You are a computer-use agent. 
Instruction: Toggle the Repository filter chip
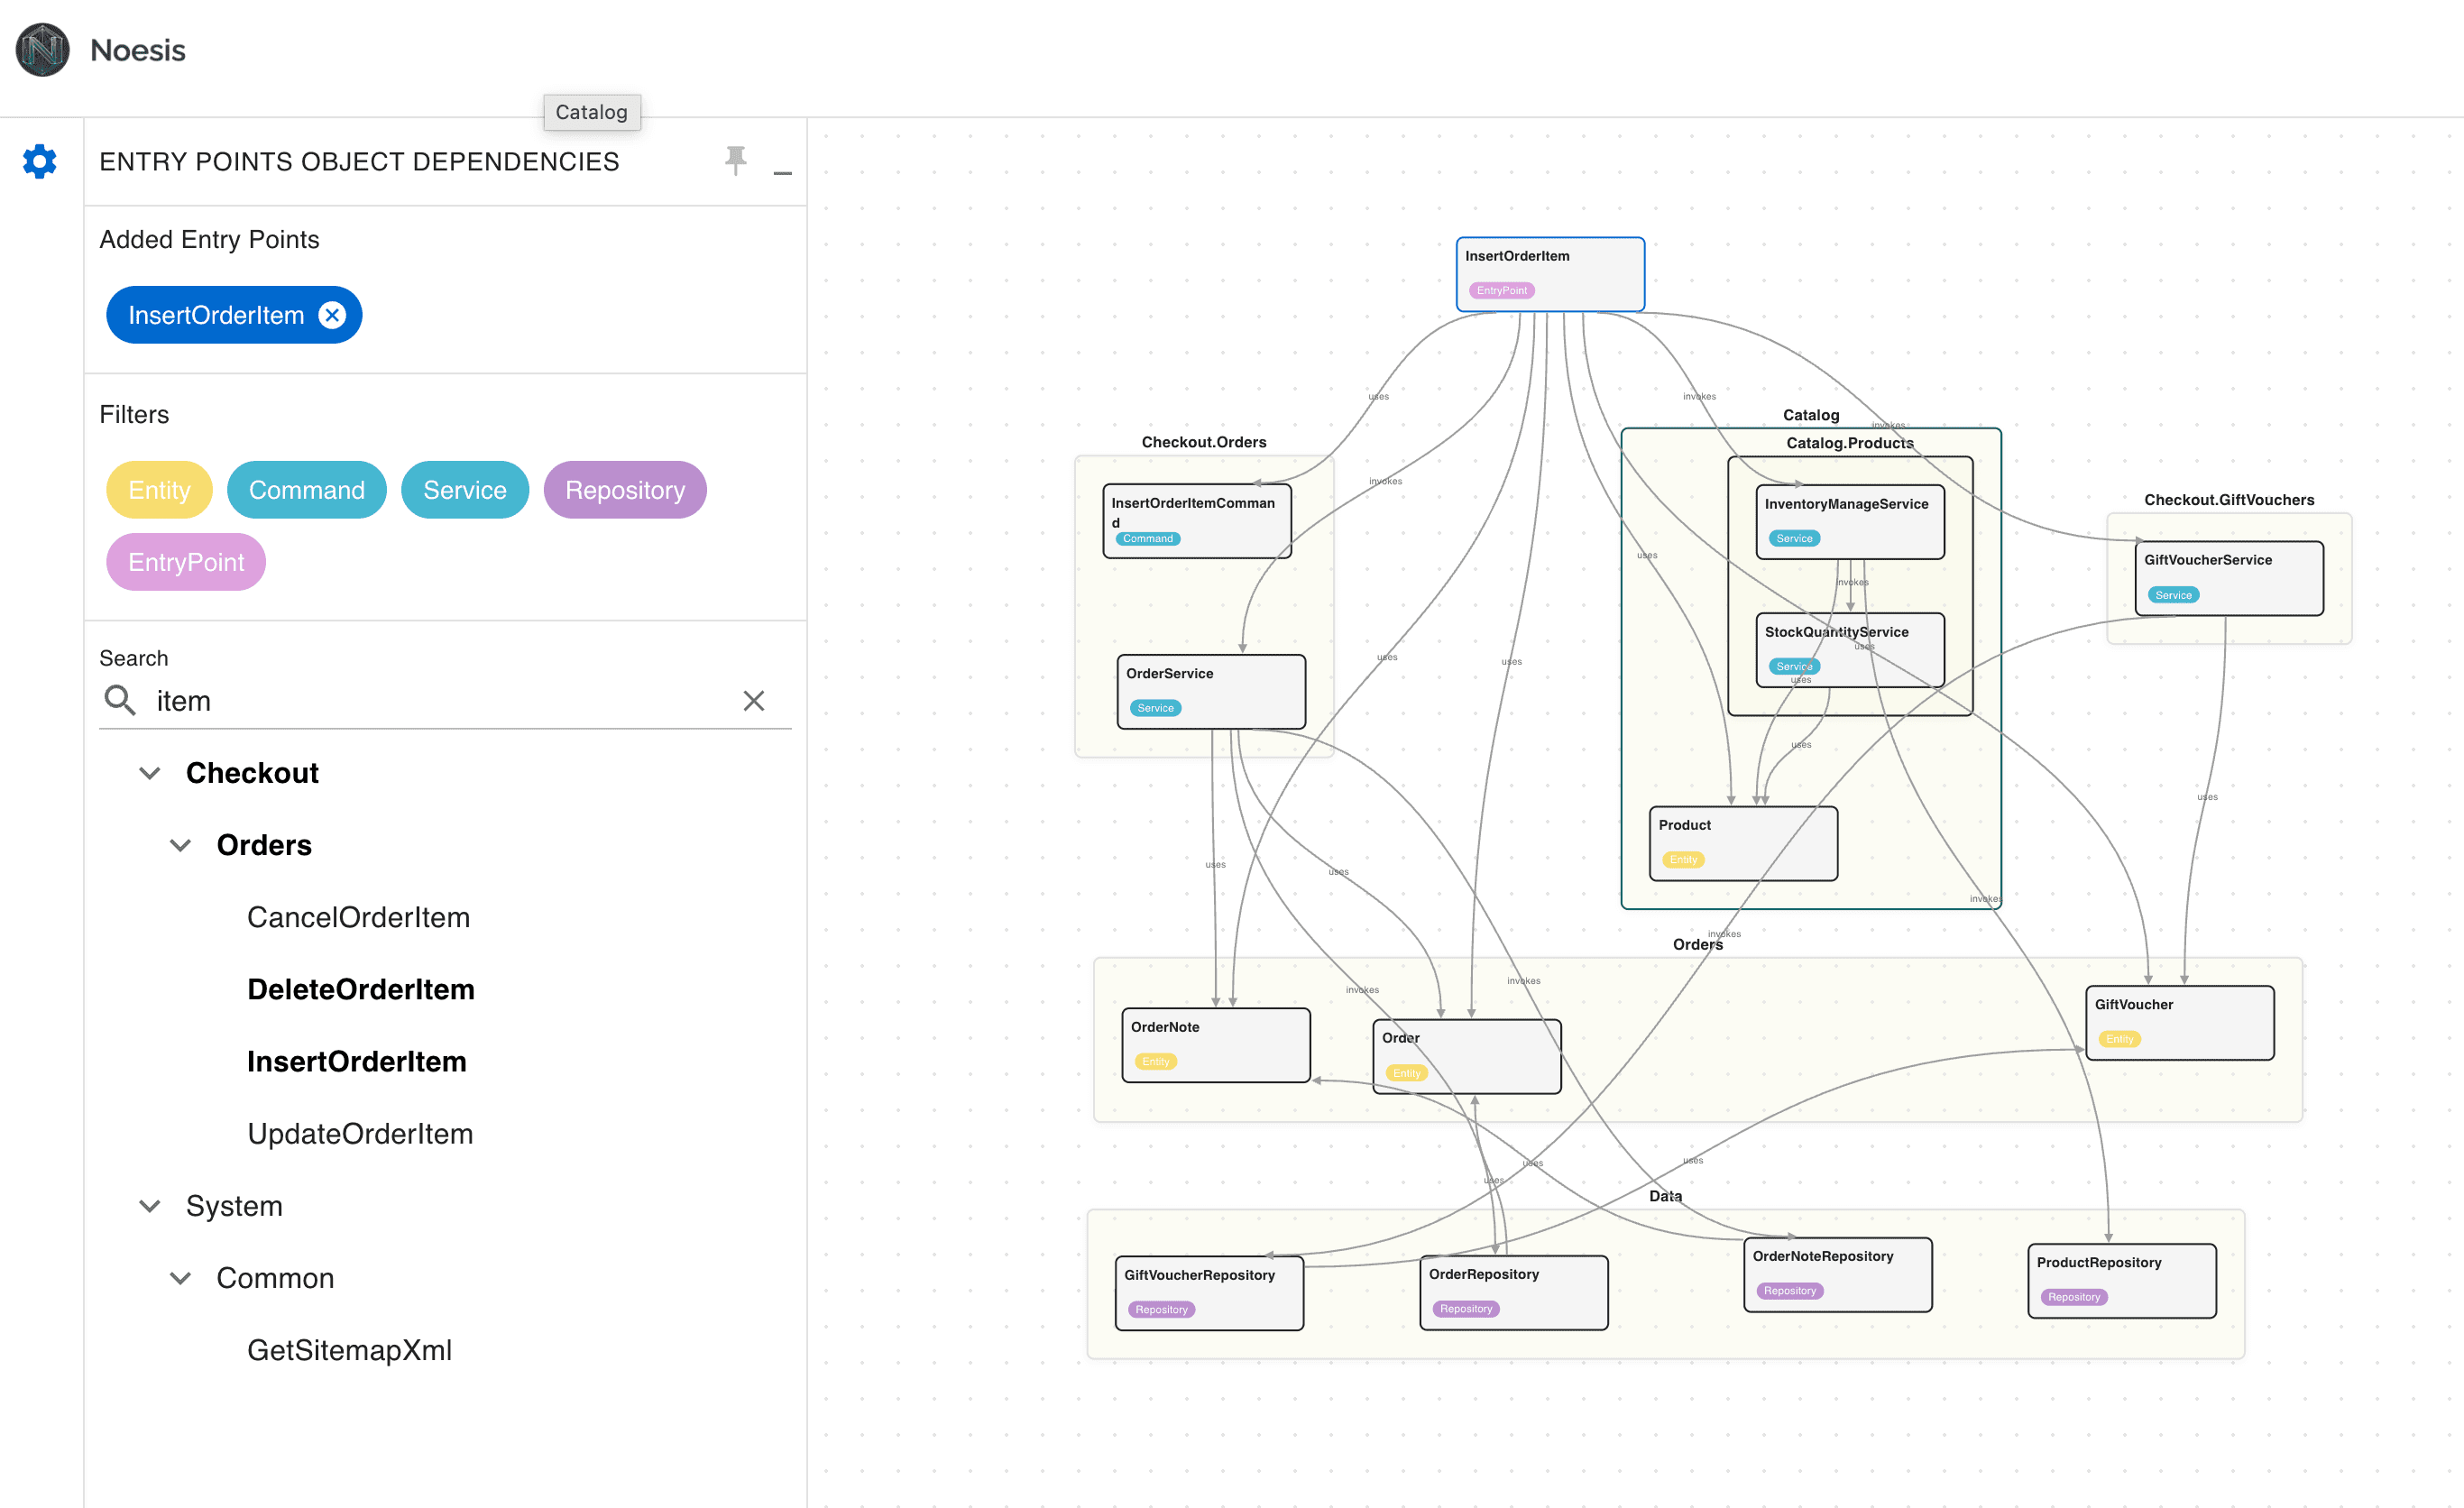pyautogui.click(x=624, y=490)
